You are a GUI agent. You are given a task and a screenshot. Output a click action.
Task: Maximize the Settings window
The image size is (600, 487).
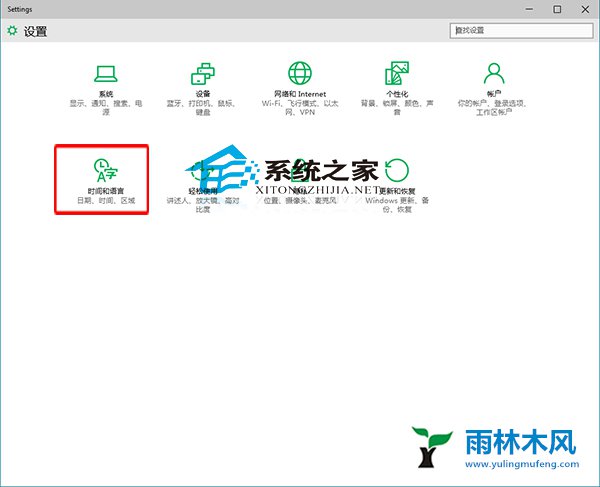click(x=557, y=9)
